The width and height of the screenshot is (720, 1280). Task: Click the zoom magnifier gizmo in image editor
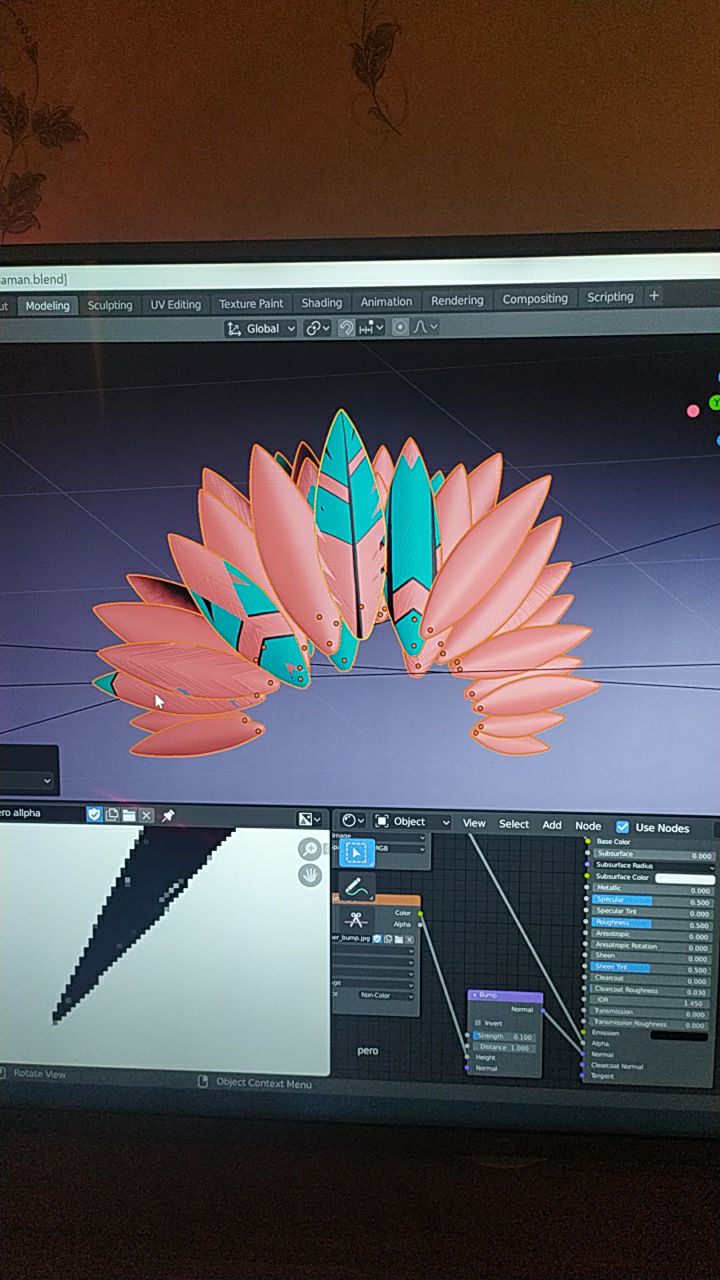[x=310, y=849]
